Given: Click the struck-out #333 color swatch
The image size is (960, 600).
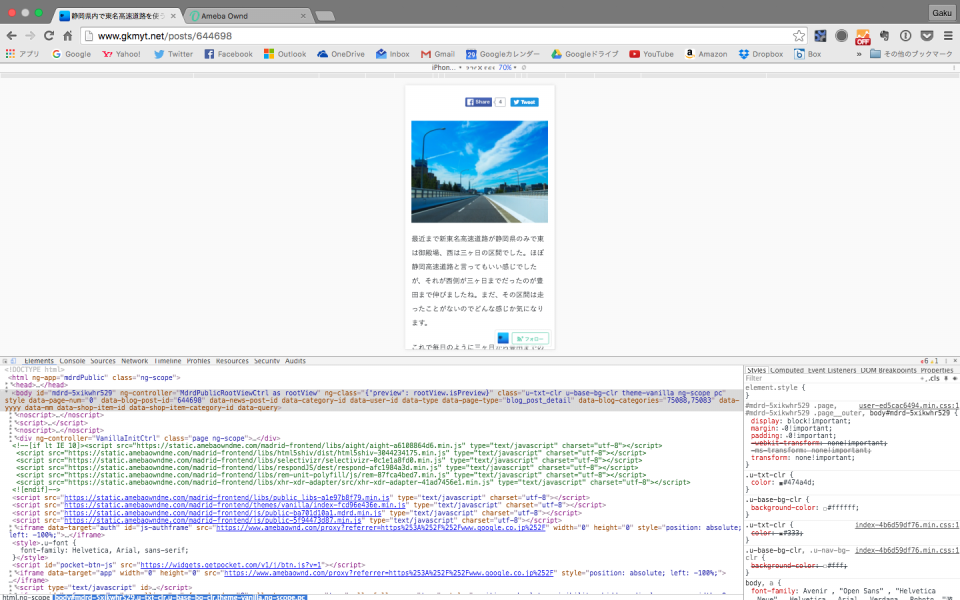Looking at the screenshot, I should coord(781,533).
